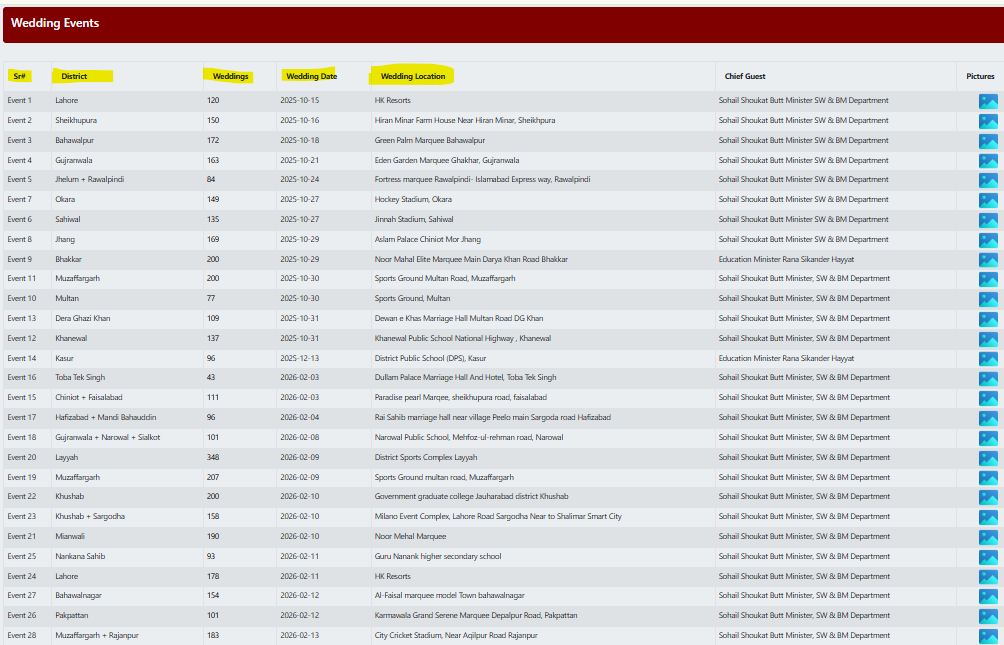Viewport: 1004px width, 645px height.
Task: Click the Wedding Location column header
Action: (x=413, y=76)
